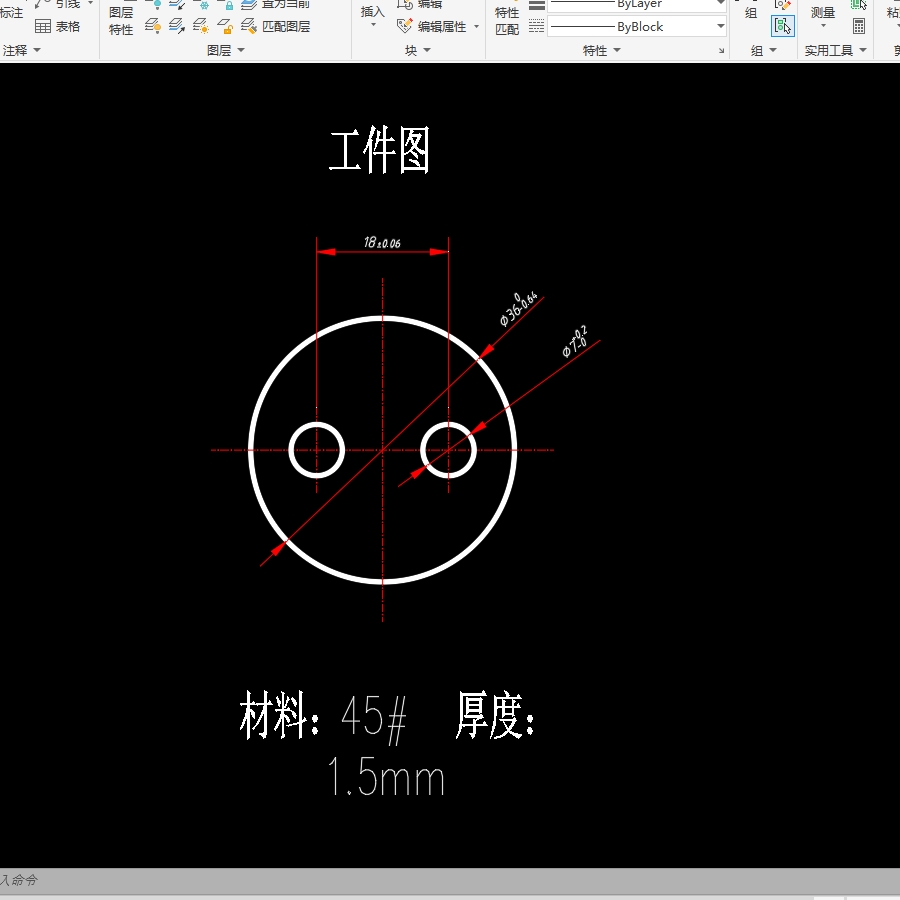
Task: Toggle the highlighted group selection button
Action: [783, 26]
